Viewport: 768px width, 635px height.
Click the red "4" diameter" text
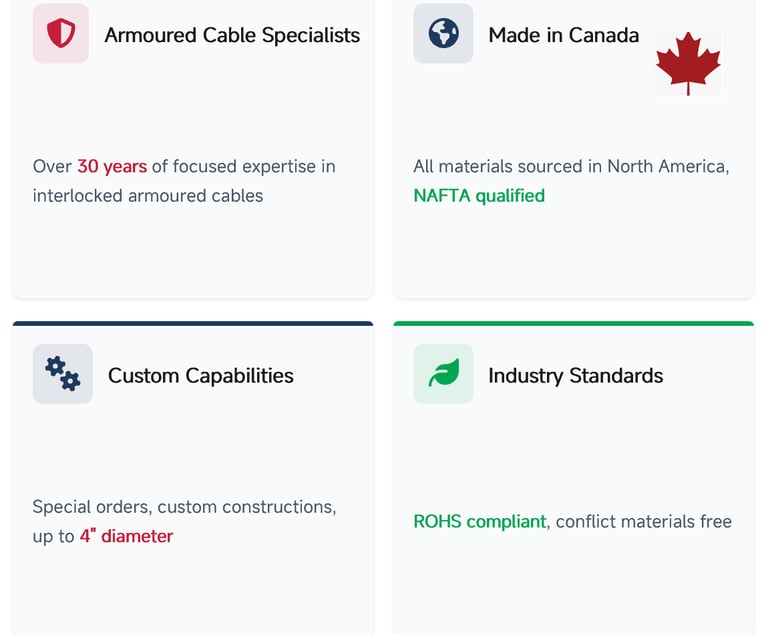(126, 536)
